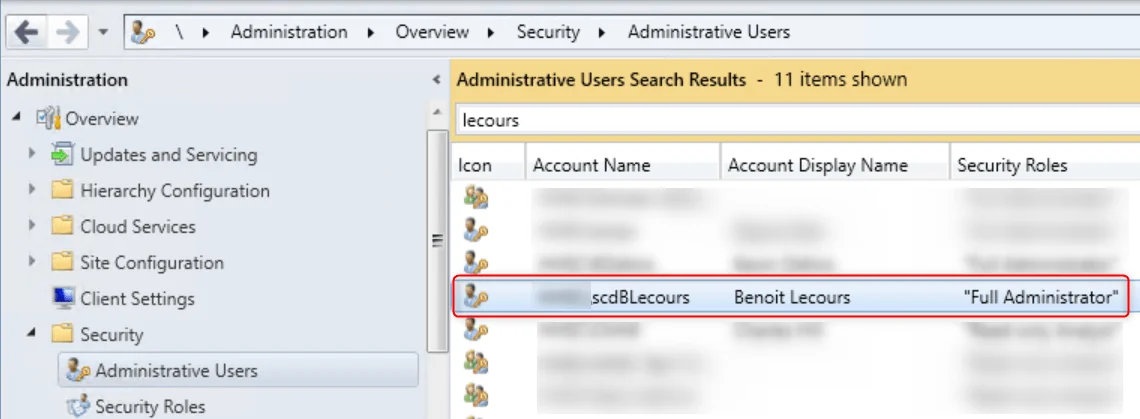Click the navigation tree scrollbar thumb

pyautogui.click(x=437, y=241)
